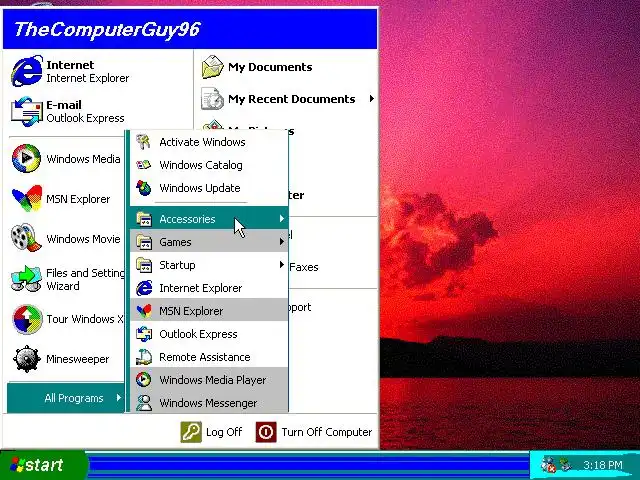This screenshot has height=480, width=640.
Task: Click the Start button
Action: pyautogui.click(x=43, y=465)
